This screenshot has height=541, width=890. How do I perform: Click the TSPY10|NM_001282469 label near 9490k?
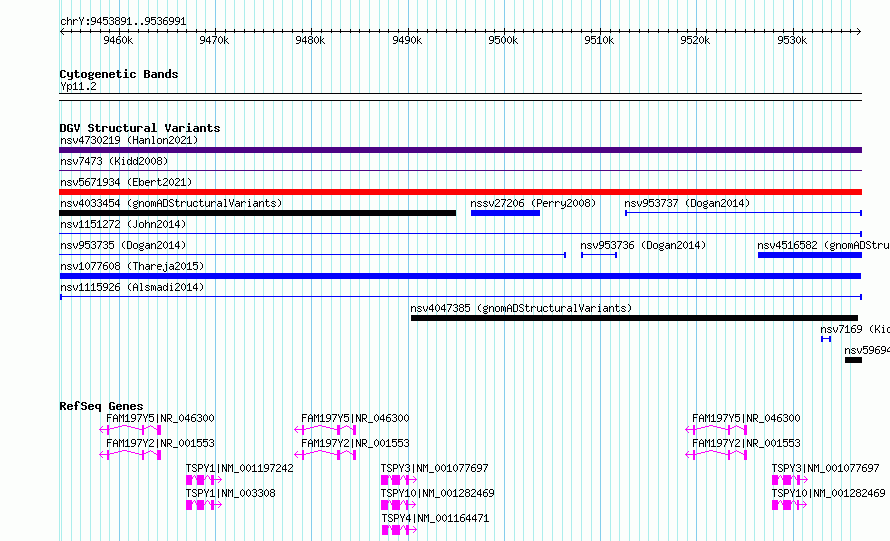437,493
